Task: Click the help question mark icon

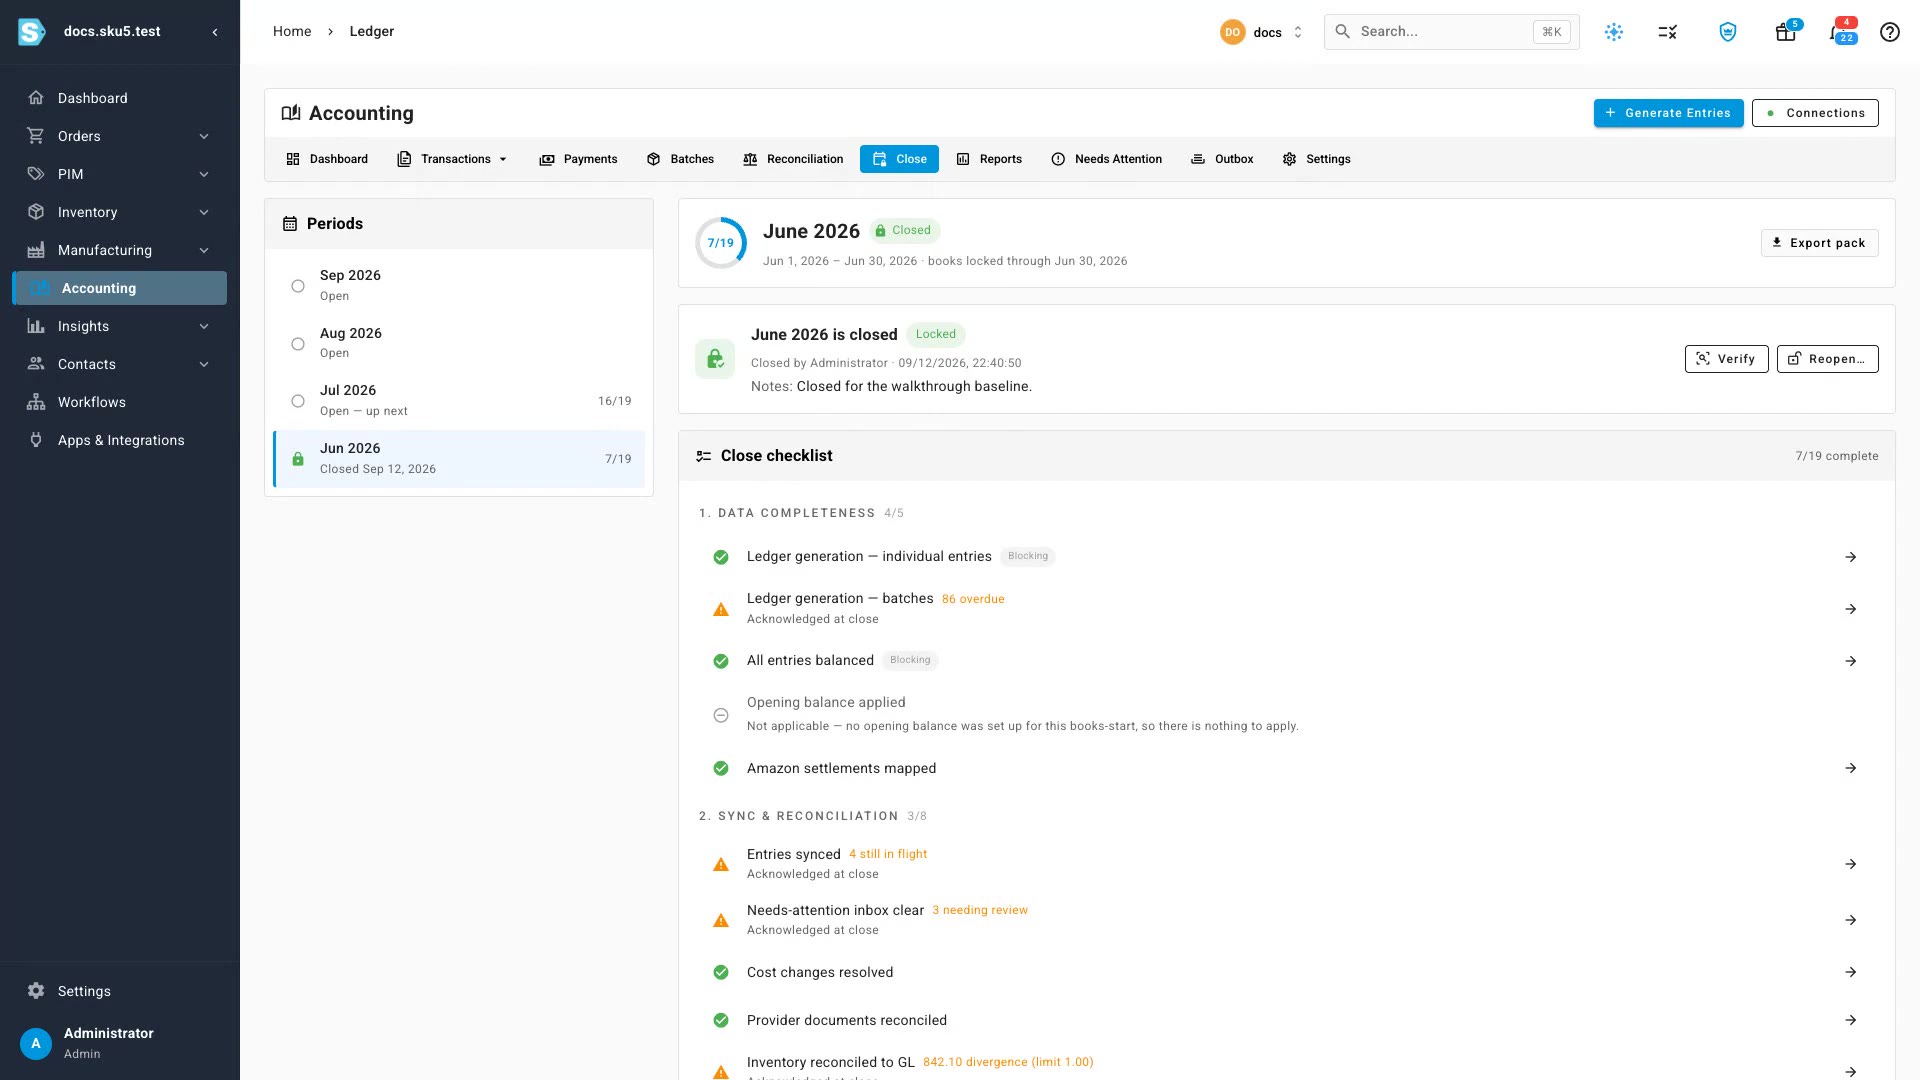Action: (1889, 32)
